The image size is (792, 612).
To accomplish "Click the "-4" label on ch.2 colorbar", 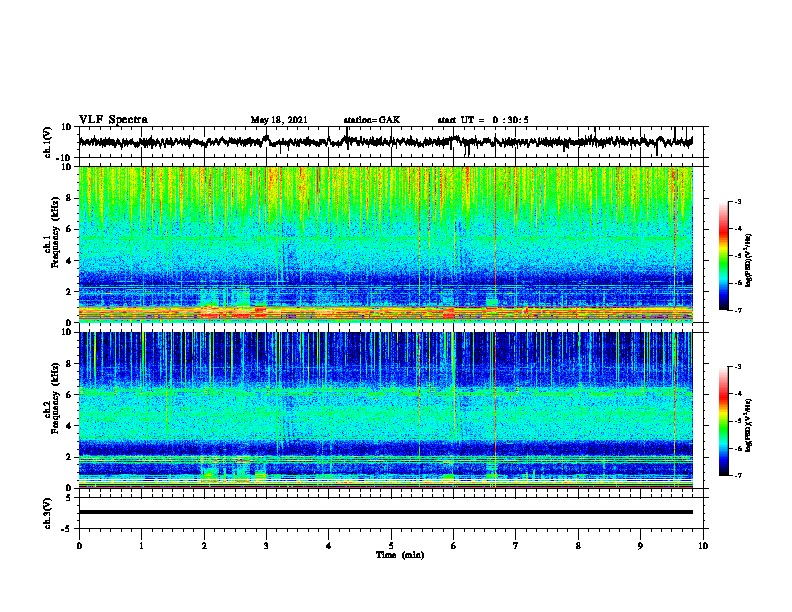I will pyautogui.click(x=737, y=394).
